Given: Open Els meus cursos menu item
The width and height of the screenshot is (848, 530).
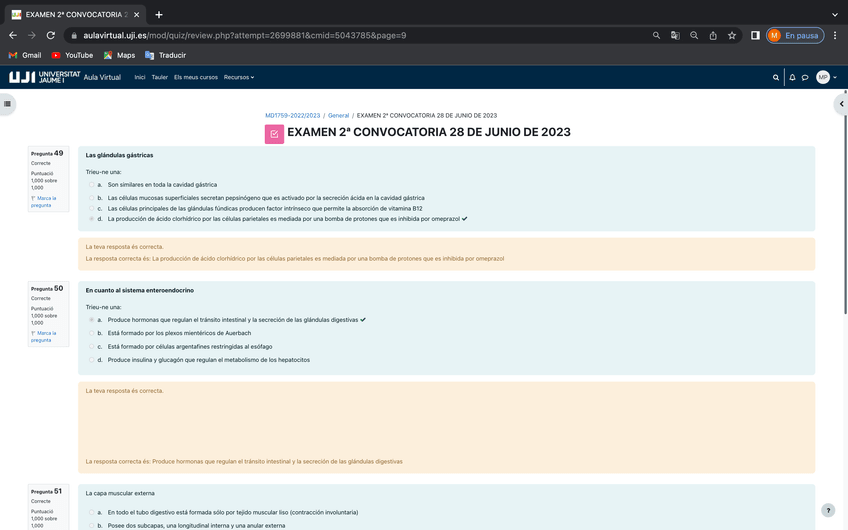Looking at the screenshot, I should click(x=196, y=77).
